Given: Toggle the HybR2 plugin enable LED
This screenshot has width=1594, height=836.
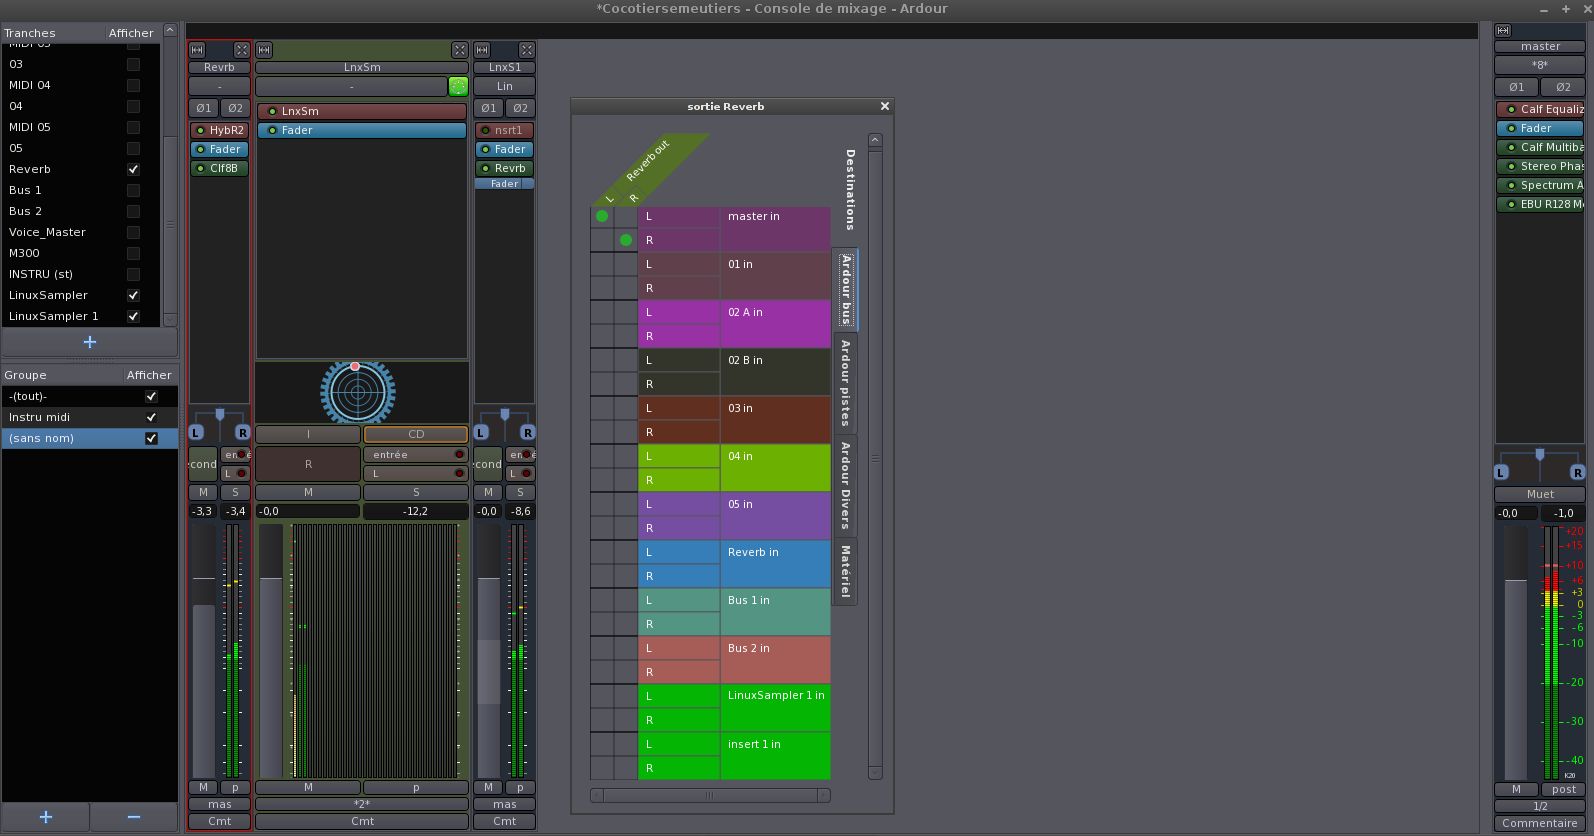Looking at the screenshot, I should pyautogui.click(x=201, y=130).
